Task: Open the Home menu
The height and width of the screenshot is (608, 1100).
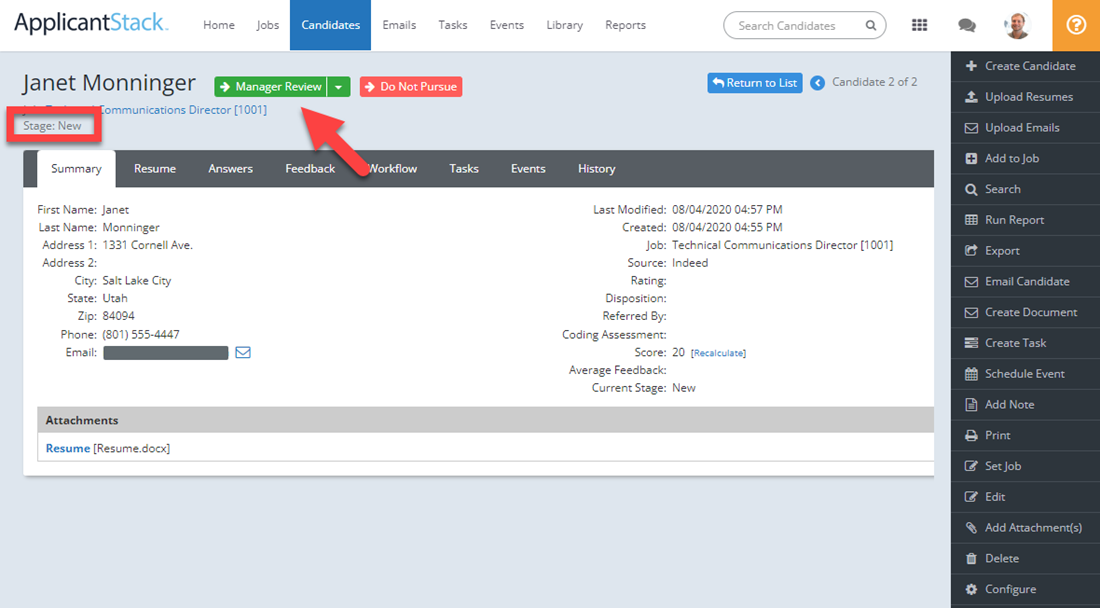Action: (x=219, y=25)
